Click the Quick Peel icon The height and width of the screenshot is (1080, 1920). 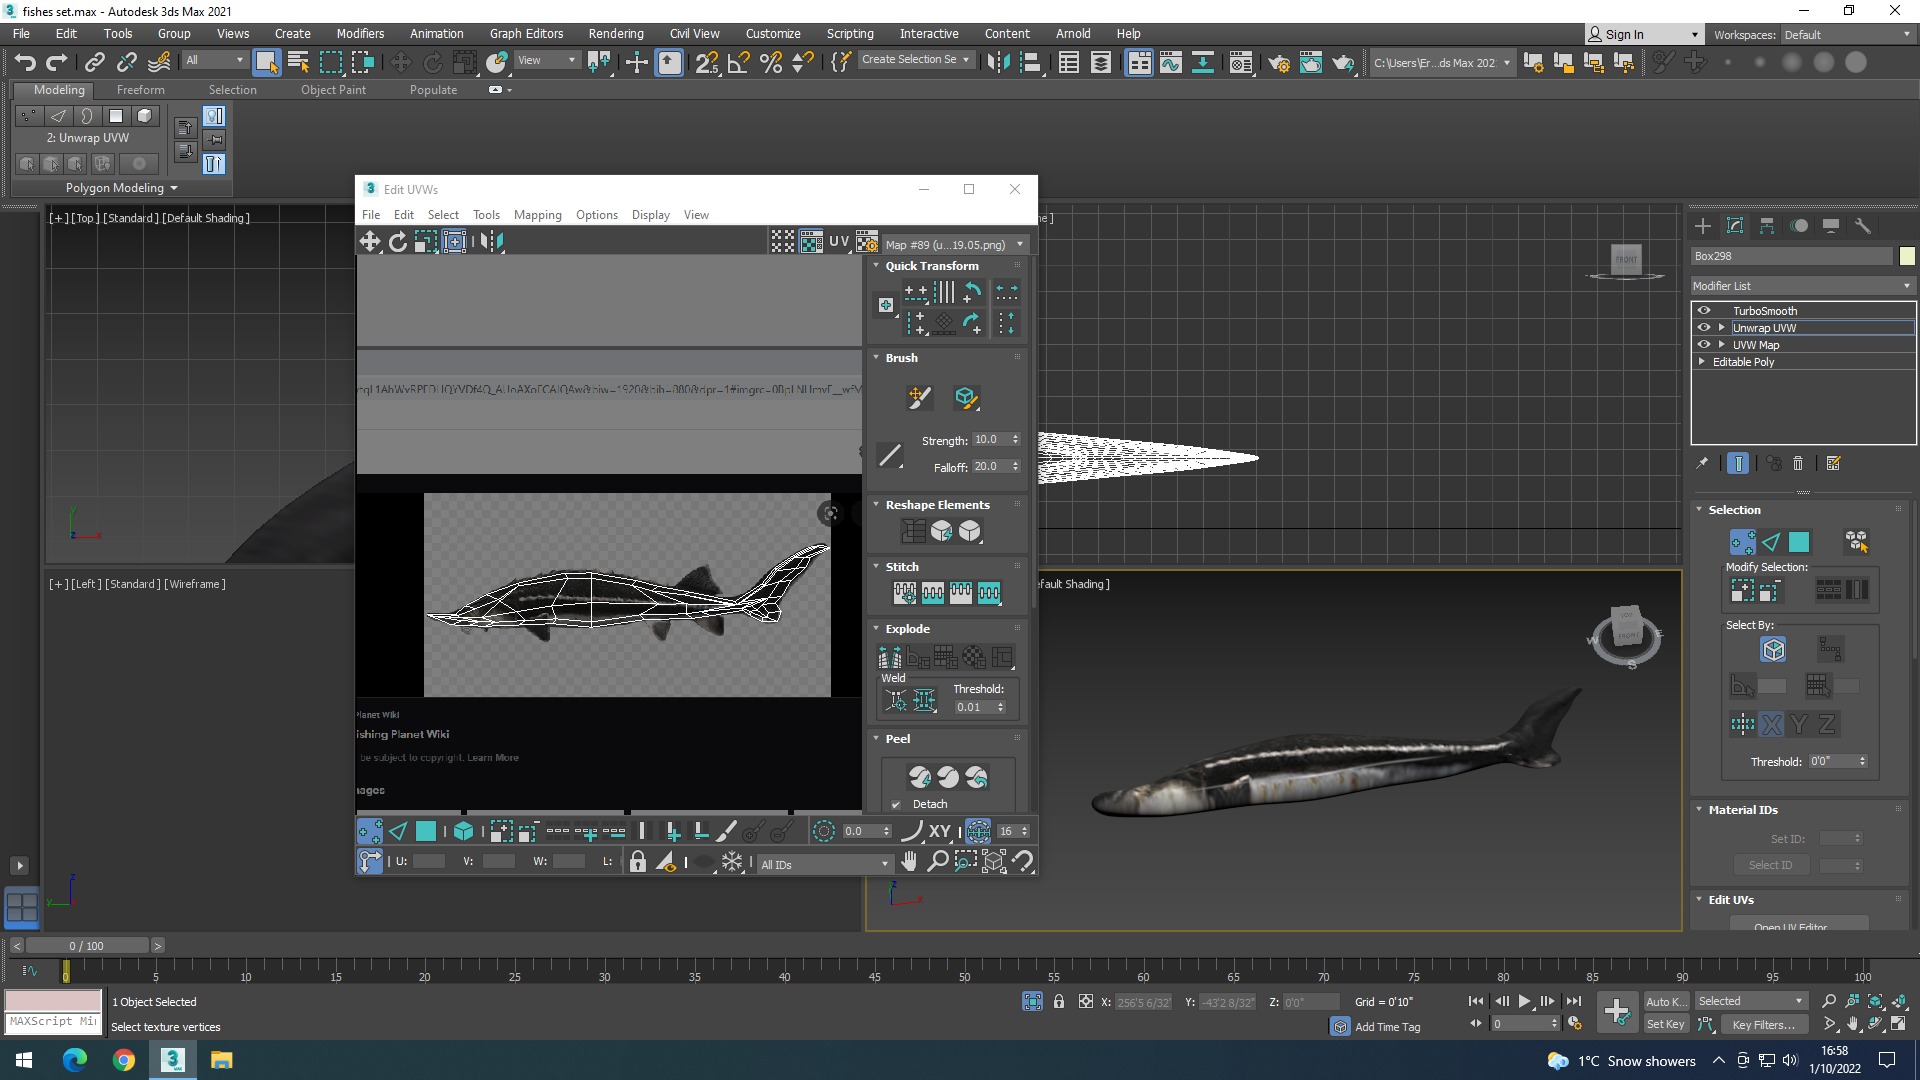[x=920, y=777]
